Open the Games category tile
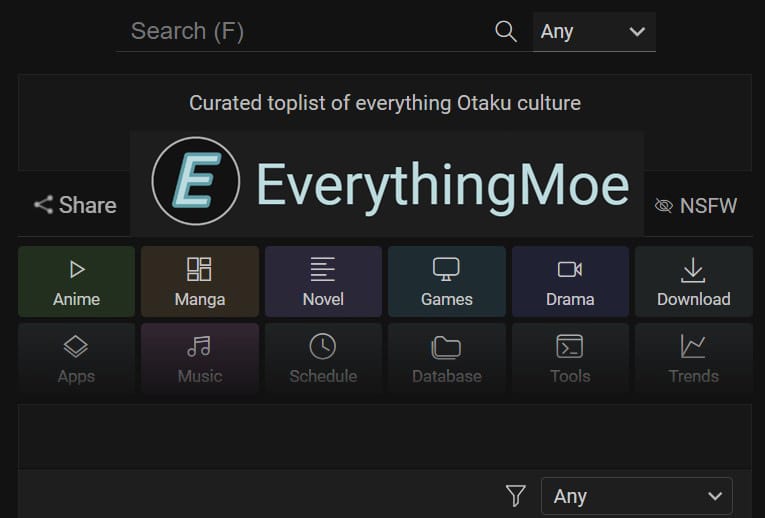The height and width of the screenshot is (518, 765). (x=447, y=282)
